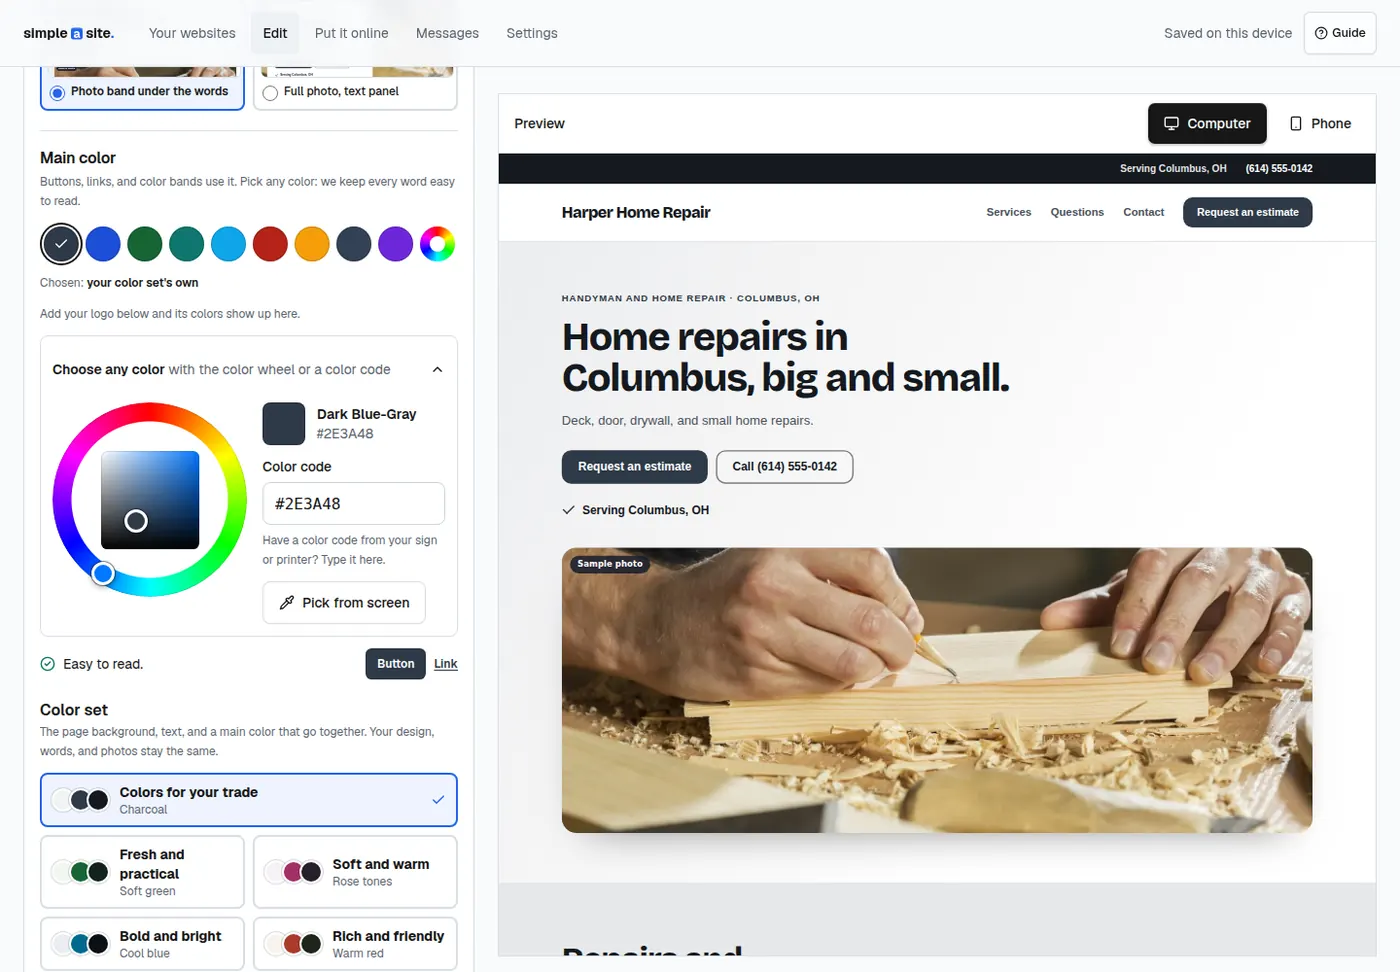Image resolution: width=1400 pixels, height=972 pixels.
Task: Click the Main color heading
Action: [78, 158]
